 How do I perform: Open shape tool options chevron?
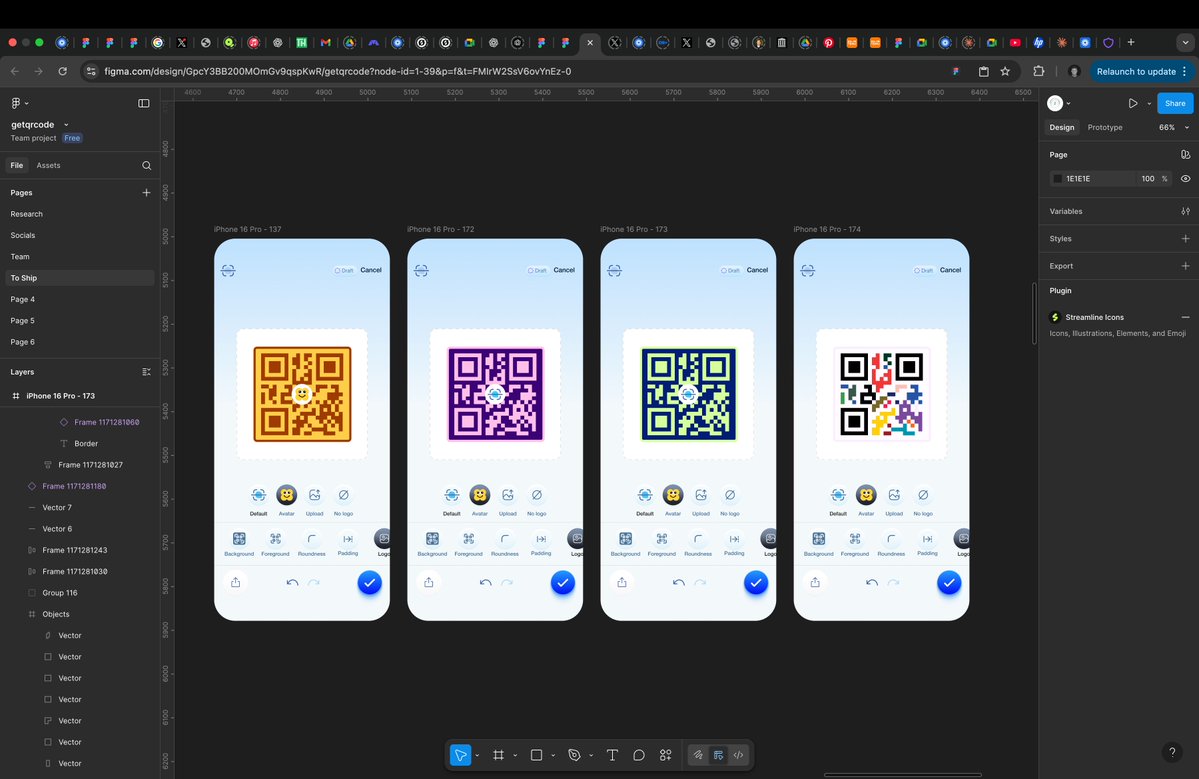(x=553, y=755)
